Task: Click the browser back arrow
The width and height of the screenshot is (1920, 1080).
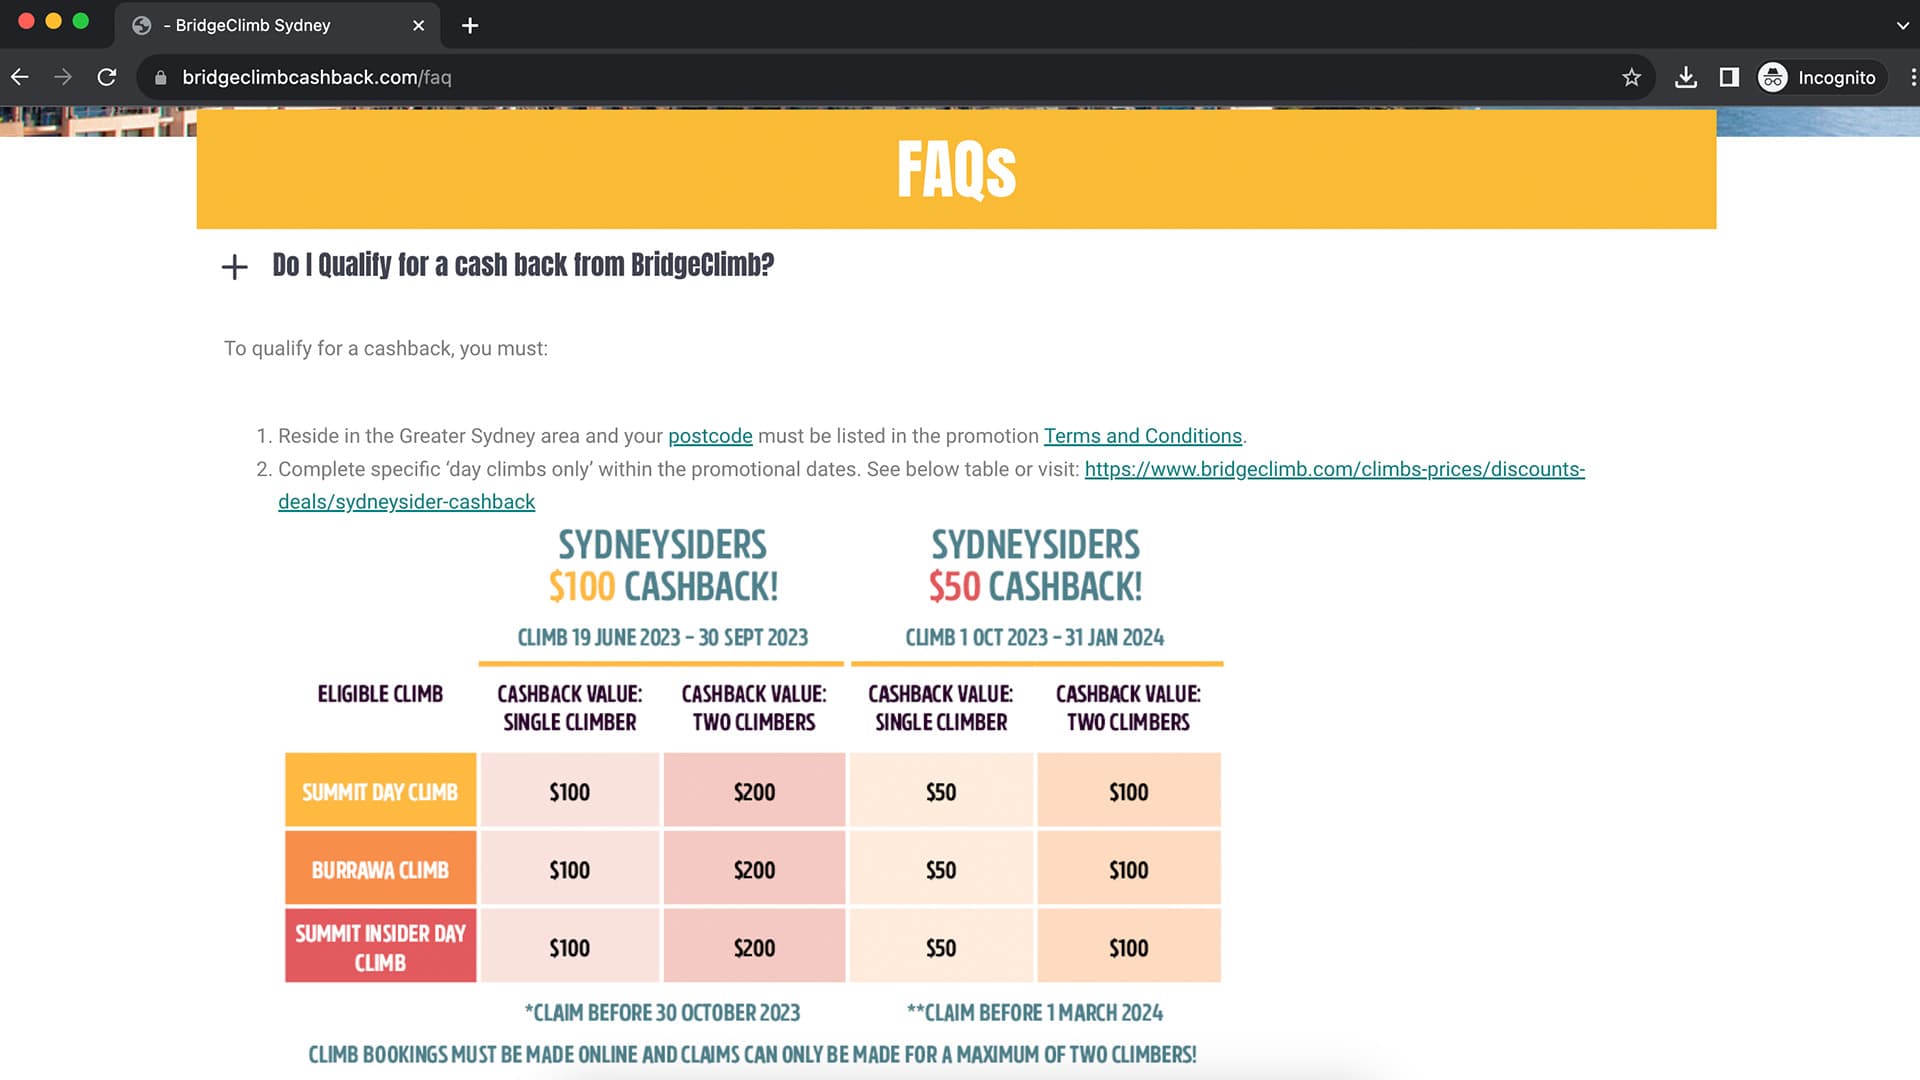Action: [x=20, y=77]
